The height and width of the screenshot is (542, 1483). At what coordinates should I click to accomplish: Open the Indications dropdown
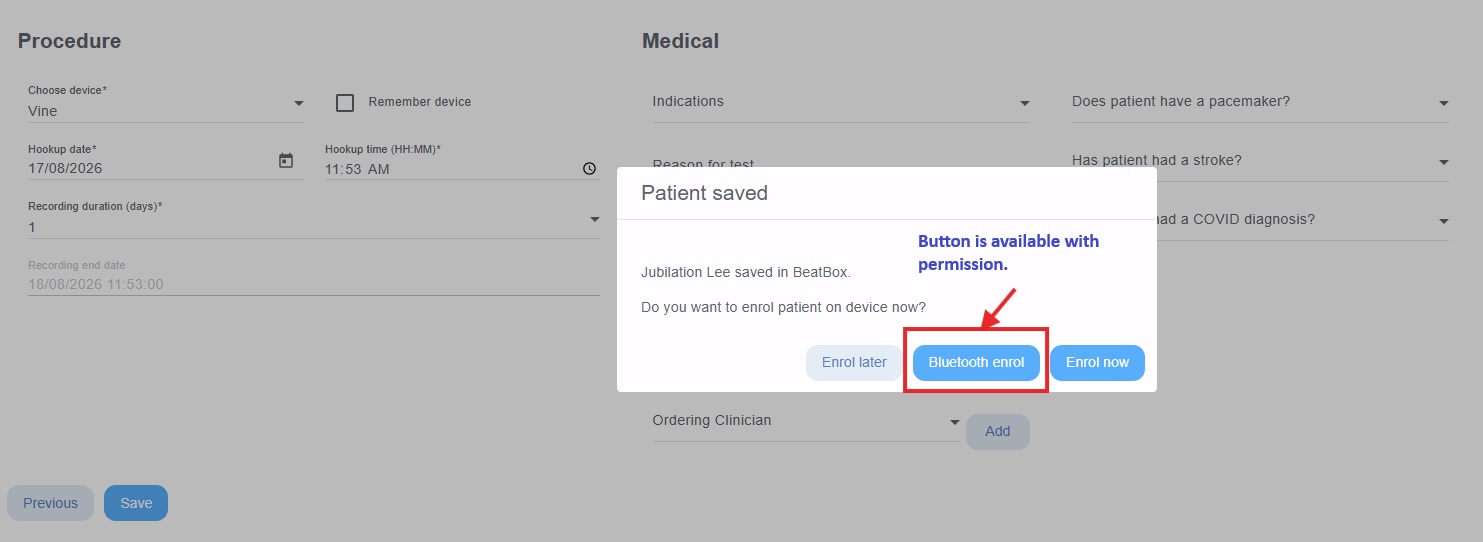point(841,102)
